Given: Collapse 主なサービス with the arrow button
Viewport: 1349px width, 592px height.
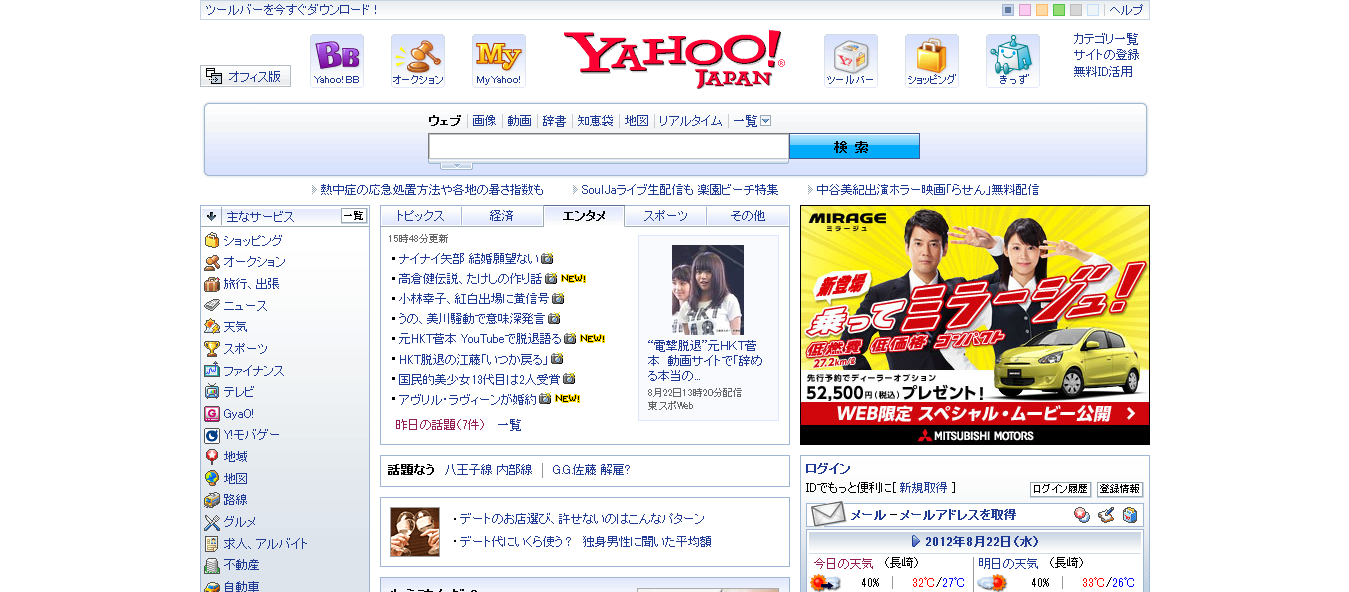Looking at the screenshot, I should click(x=212, y=216).
